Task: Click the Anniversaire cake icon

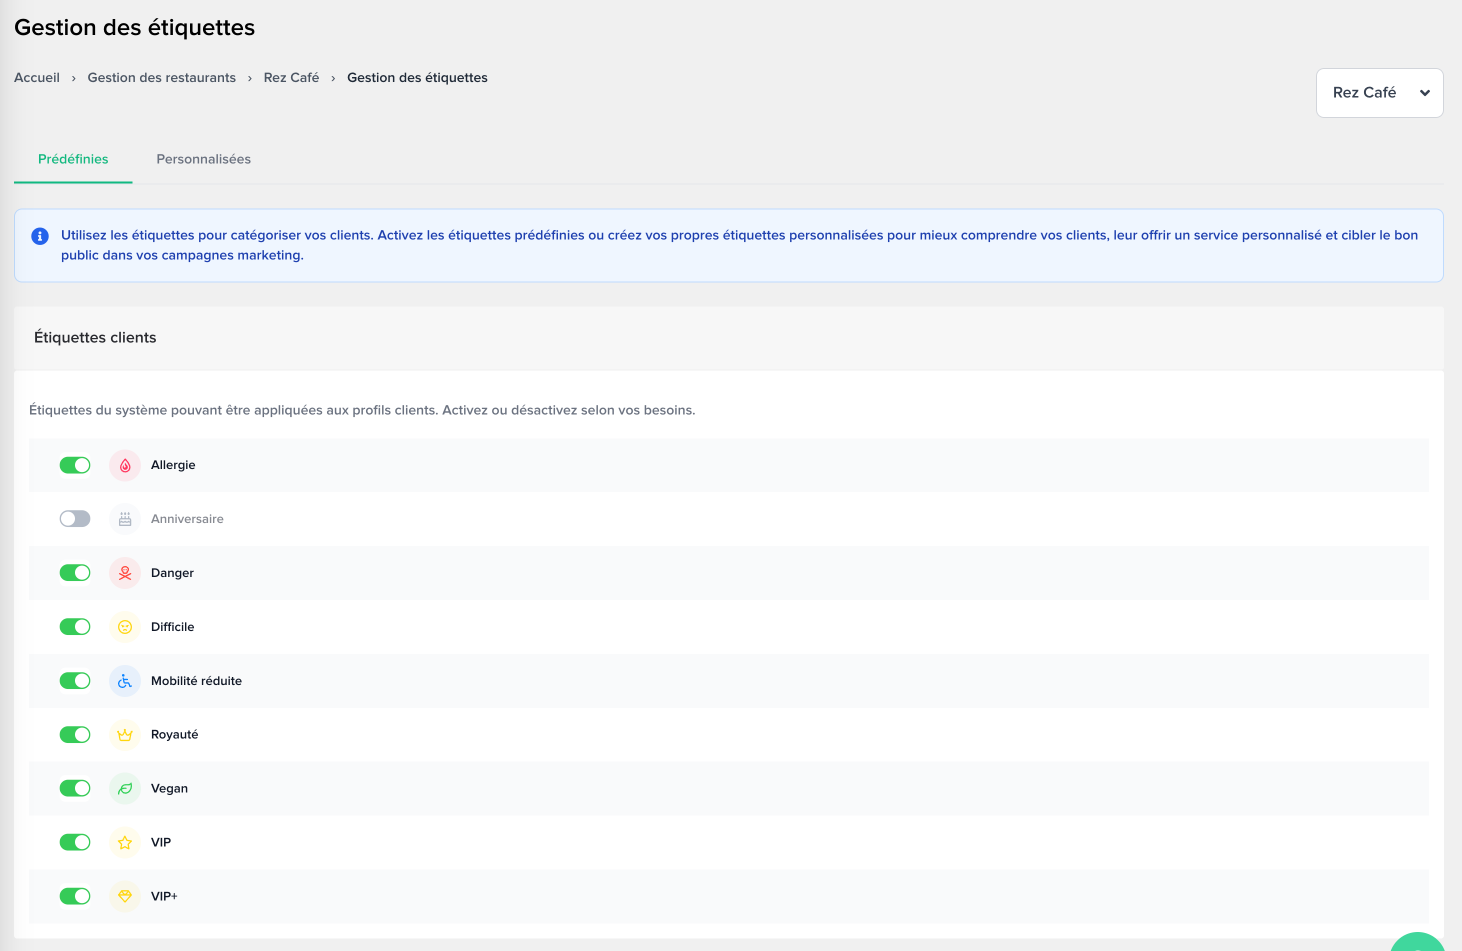Action: click(125, 519)
